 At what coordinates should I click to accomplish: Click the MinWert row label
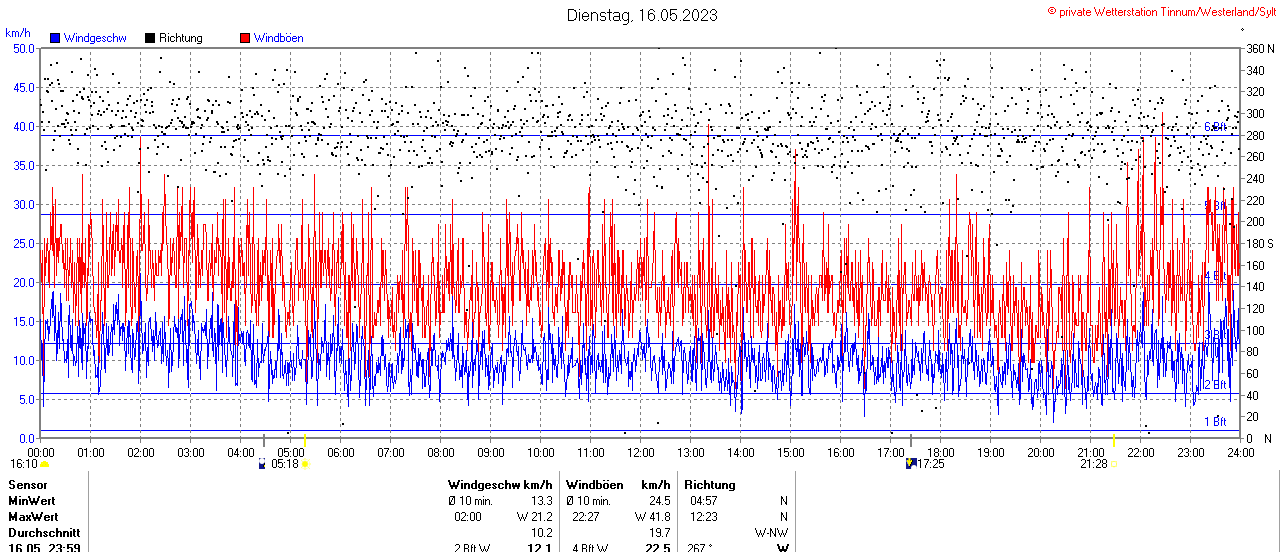tap(30, 501)
